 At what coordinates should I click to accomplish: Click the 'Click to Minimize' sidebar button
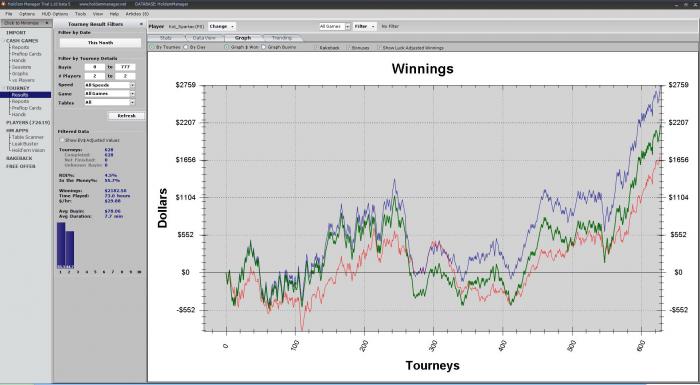click(x=26, y=23)
